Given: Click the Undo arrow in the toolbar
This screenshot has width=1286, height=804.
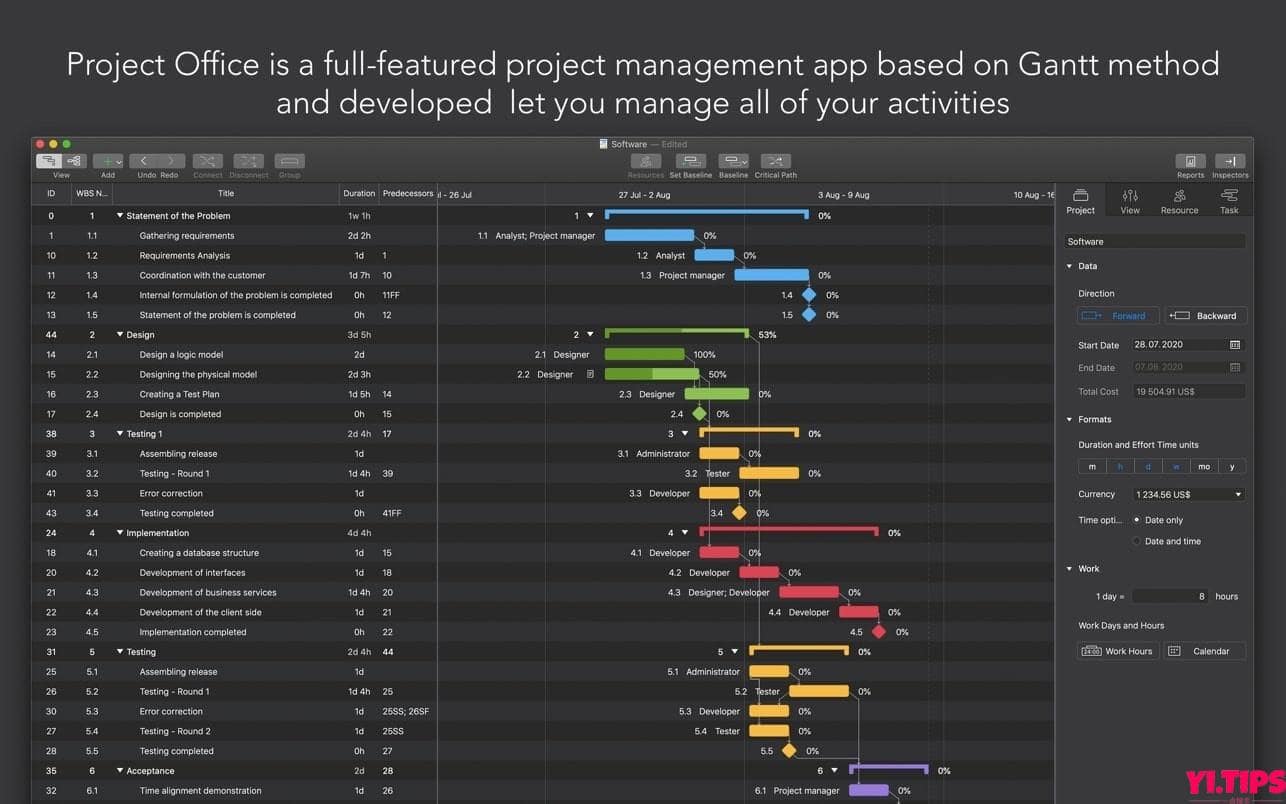Looking at the screenshot, I should tap(144, 161).
